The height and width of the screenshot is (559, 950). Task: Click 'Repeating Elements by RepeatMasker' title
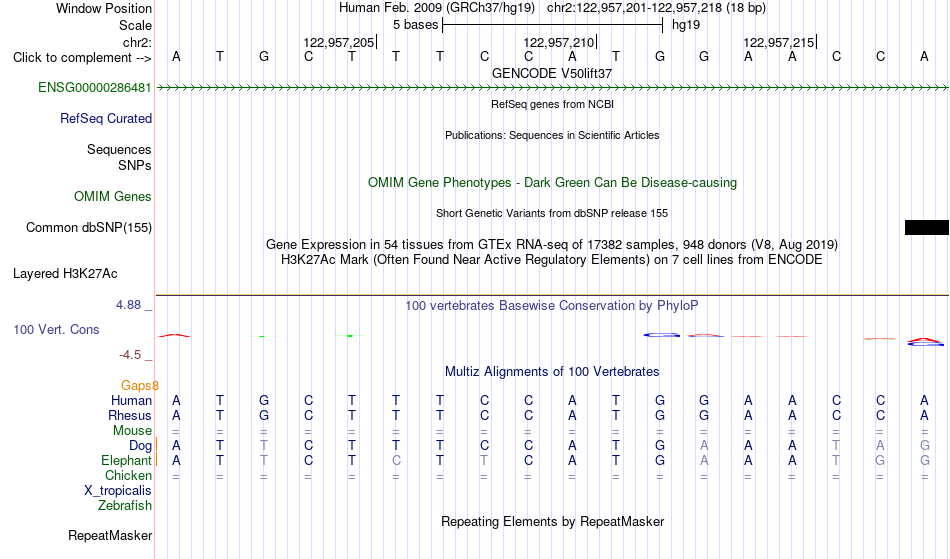(552, 521)
